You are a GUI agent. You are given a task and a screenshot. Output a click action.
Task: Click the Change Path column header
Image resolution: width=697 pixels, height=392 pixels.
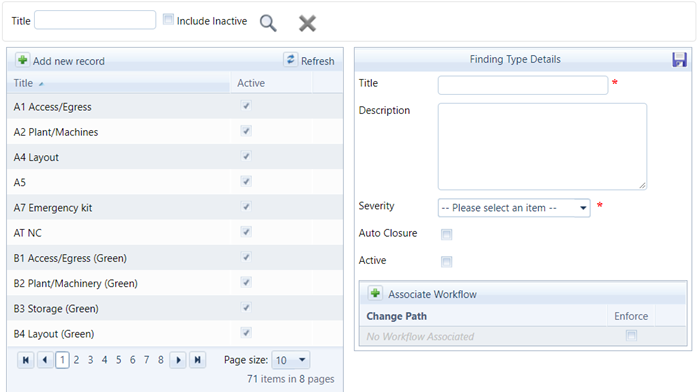397,316
